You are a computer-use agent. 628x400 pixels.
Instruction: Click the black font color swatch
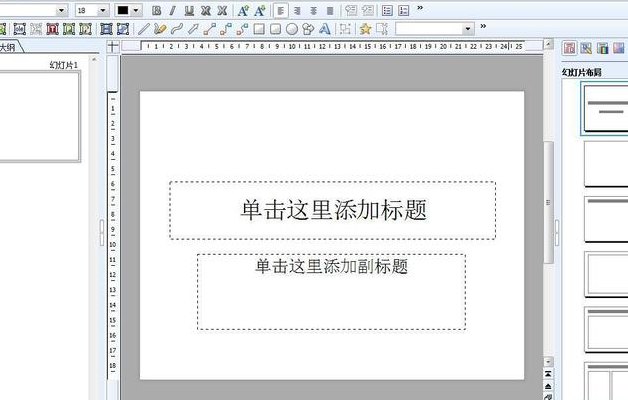click(123, 10)
